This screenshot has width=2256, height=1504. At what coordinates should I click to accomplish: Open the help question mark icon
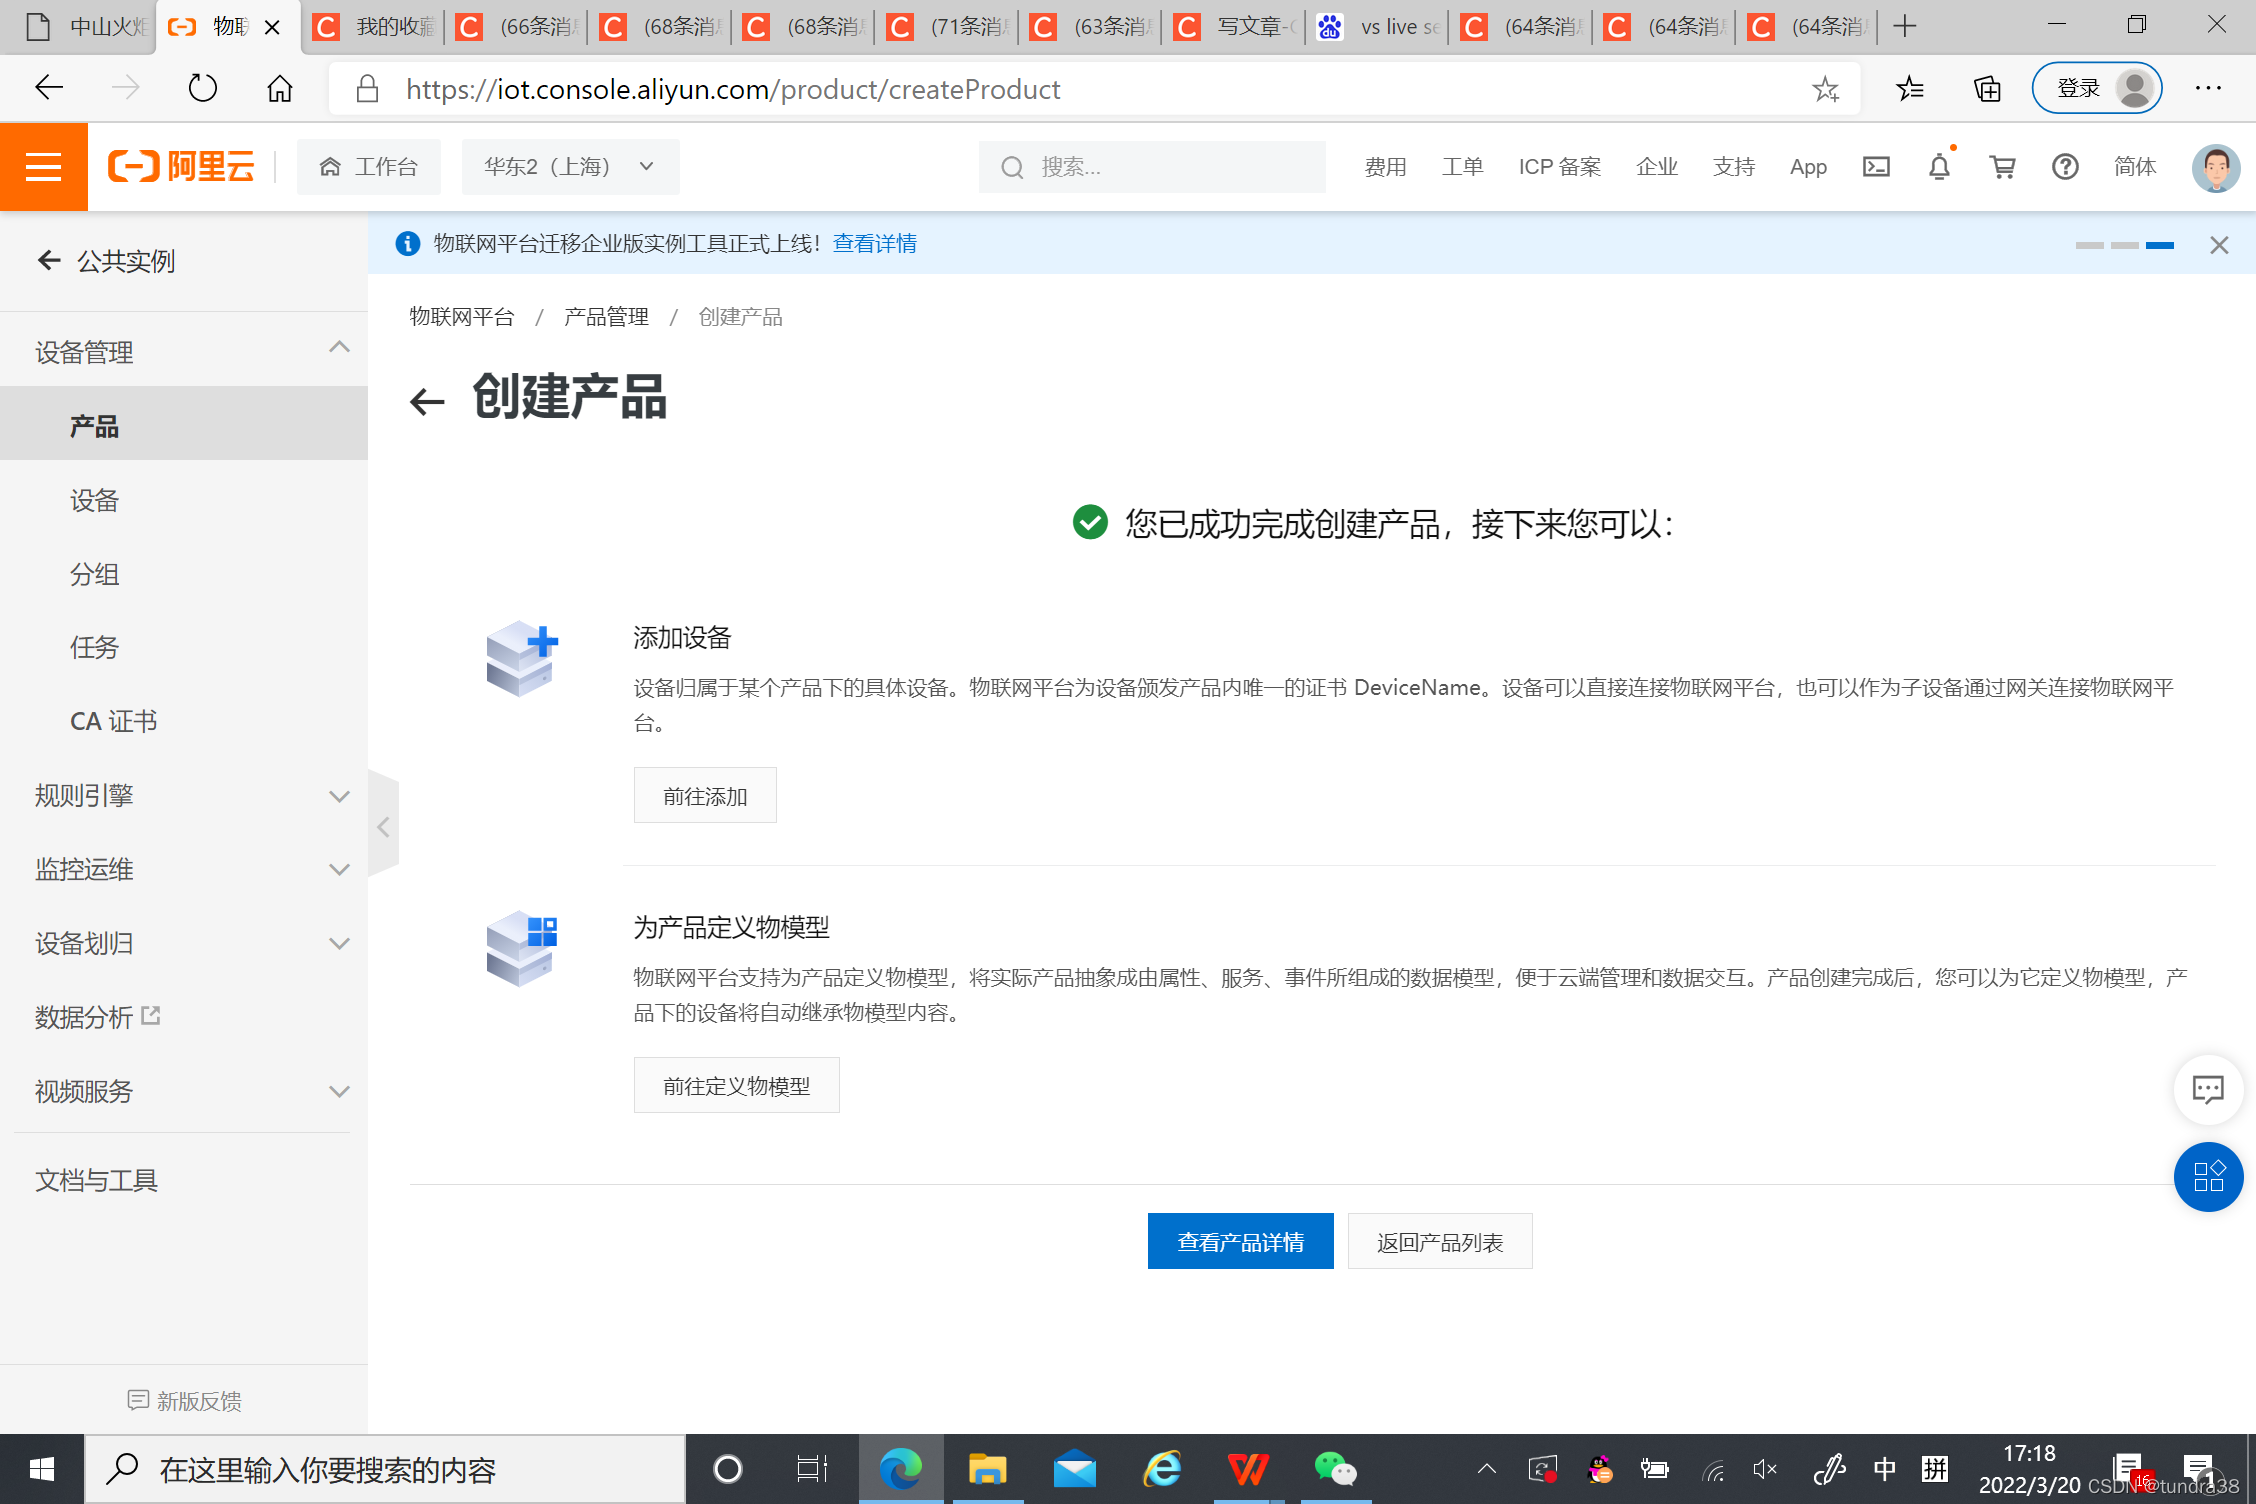[x=2065, y=167]
